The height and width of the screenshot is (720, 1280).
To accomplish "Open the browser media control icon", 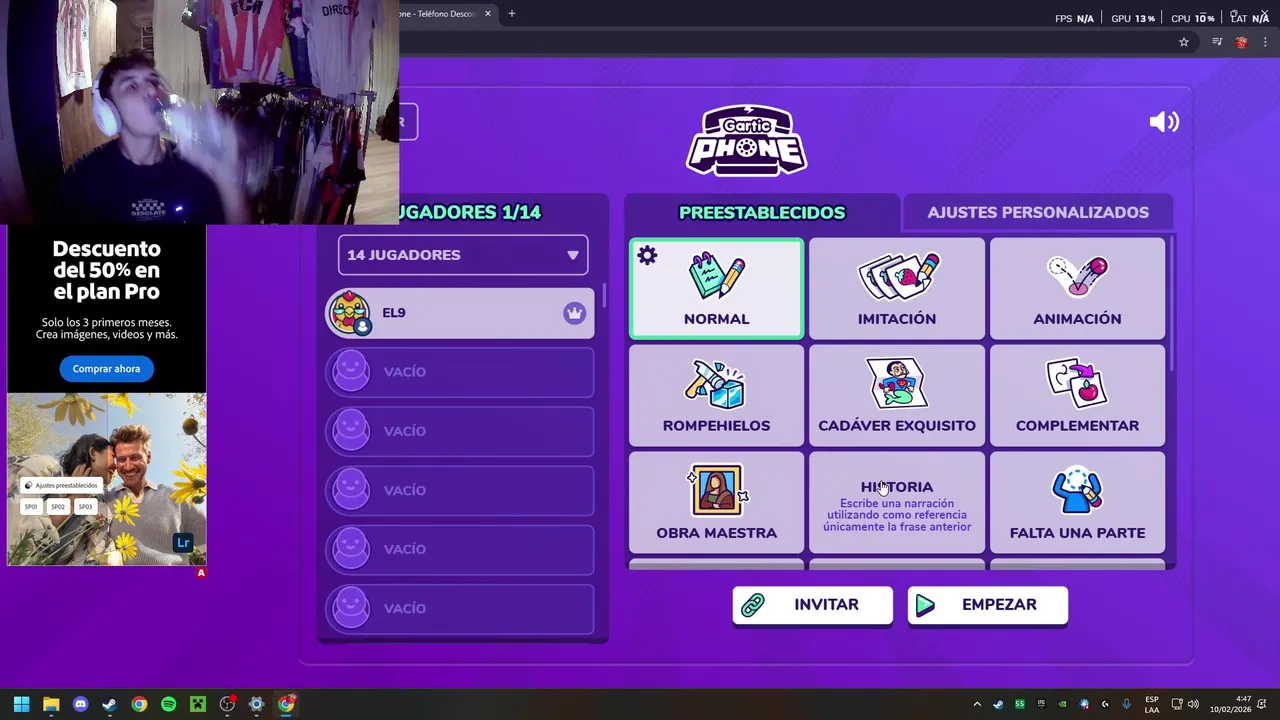I will (x=1217, y=42).
